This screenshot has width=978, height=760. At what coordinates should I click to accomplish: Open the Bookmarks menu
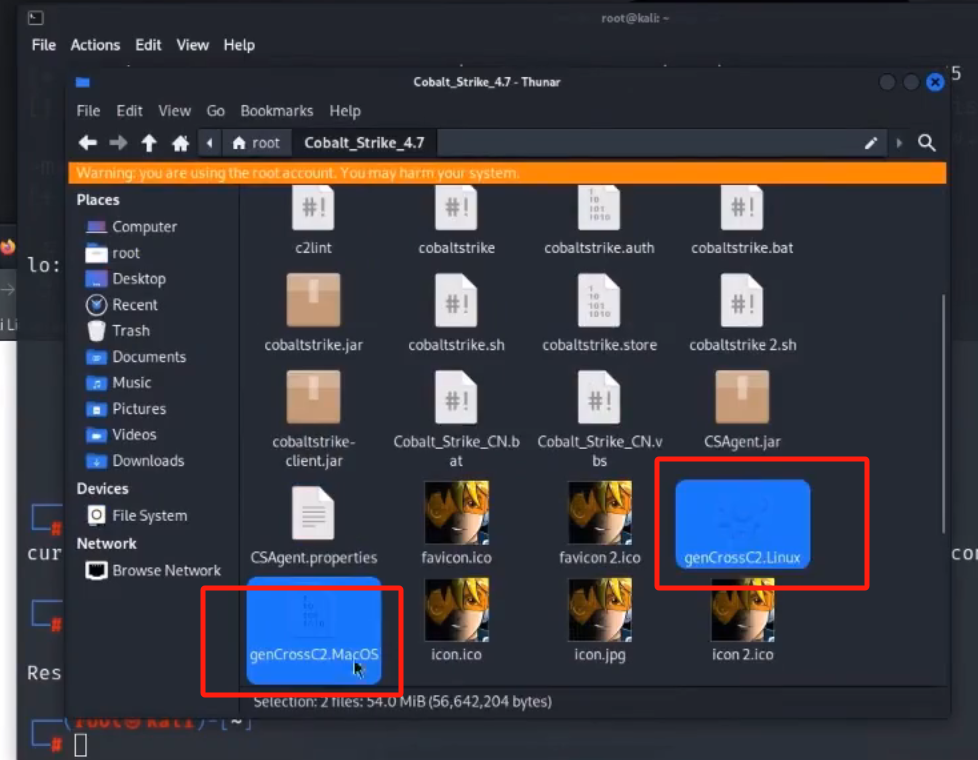(276, 111)
